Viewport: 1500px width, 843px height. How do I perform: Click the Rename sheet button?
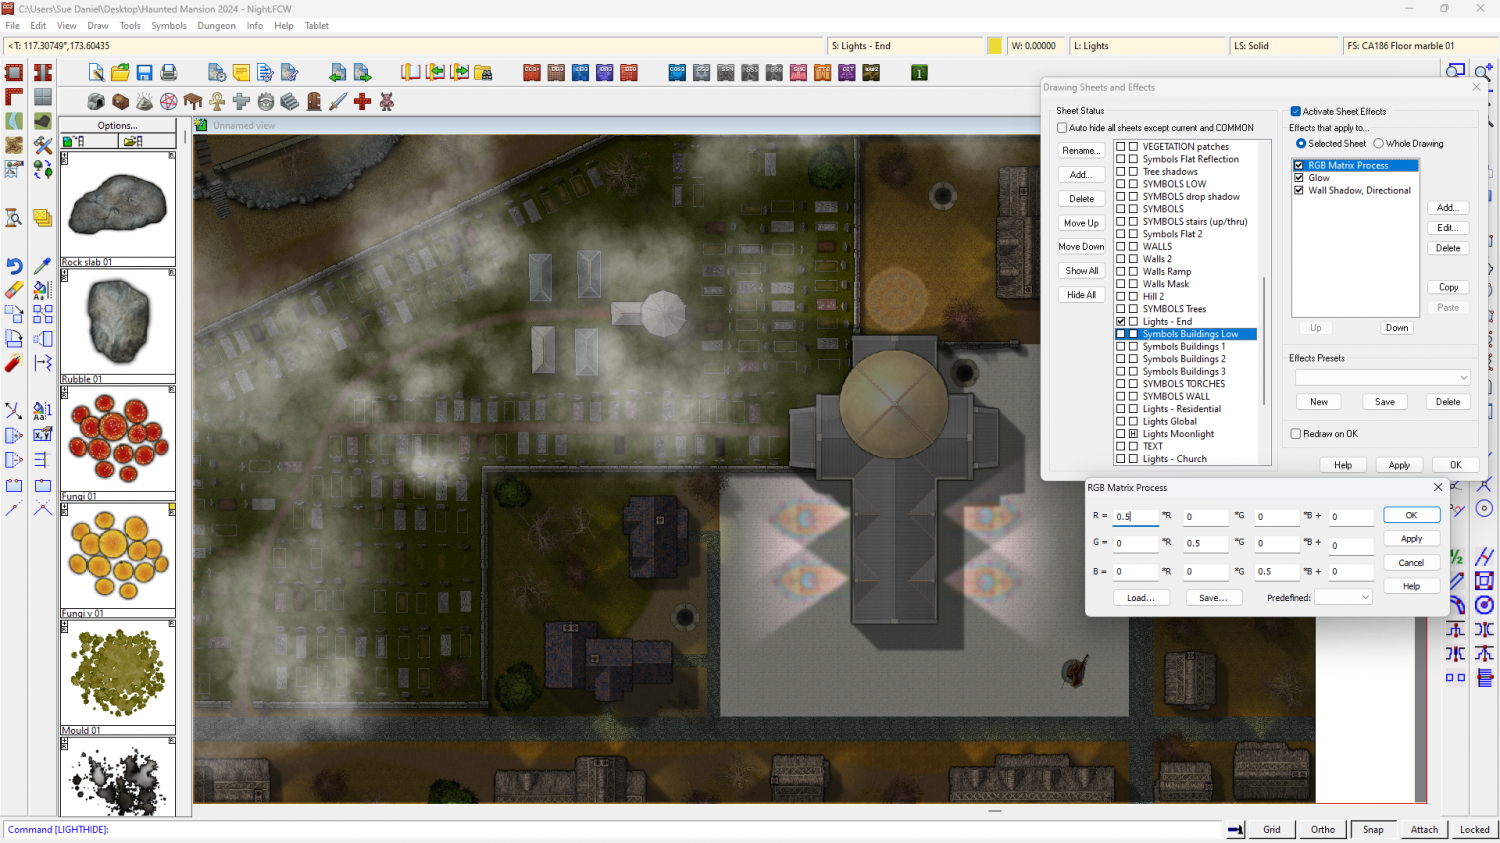pos(1081,151)
